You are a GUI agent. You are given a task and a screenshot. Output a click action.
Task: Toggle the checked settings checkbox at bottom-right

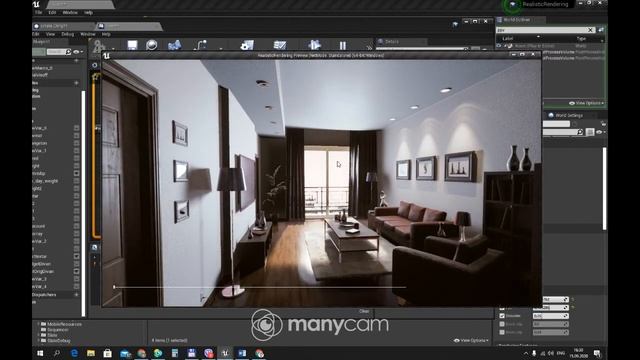(502, 316)
